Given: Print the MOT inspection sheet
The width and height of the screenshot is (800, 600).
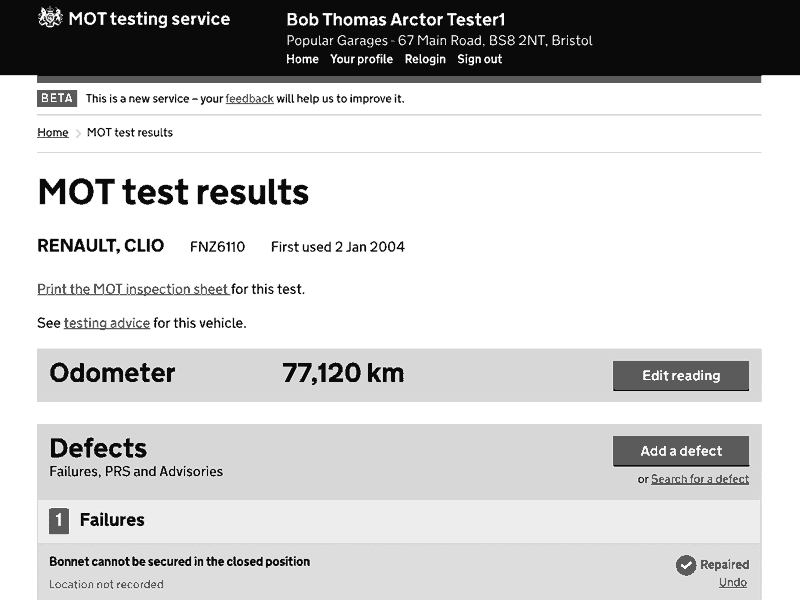Looking at the screenshot, I should pos(133,289).
